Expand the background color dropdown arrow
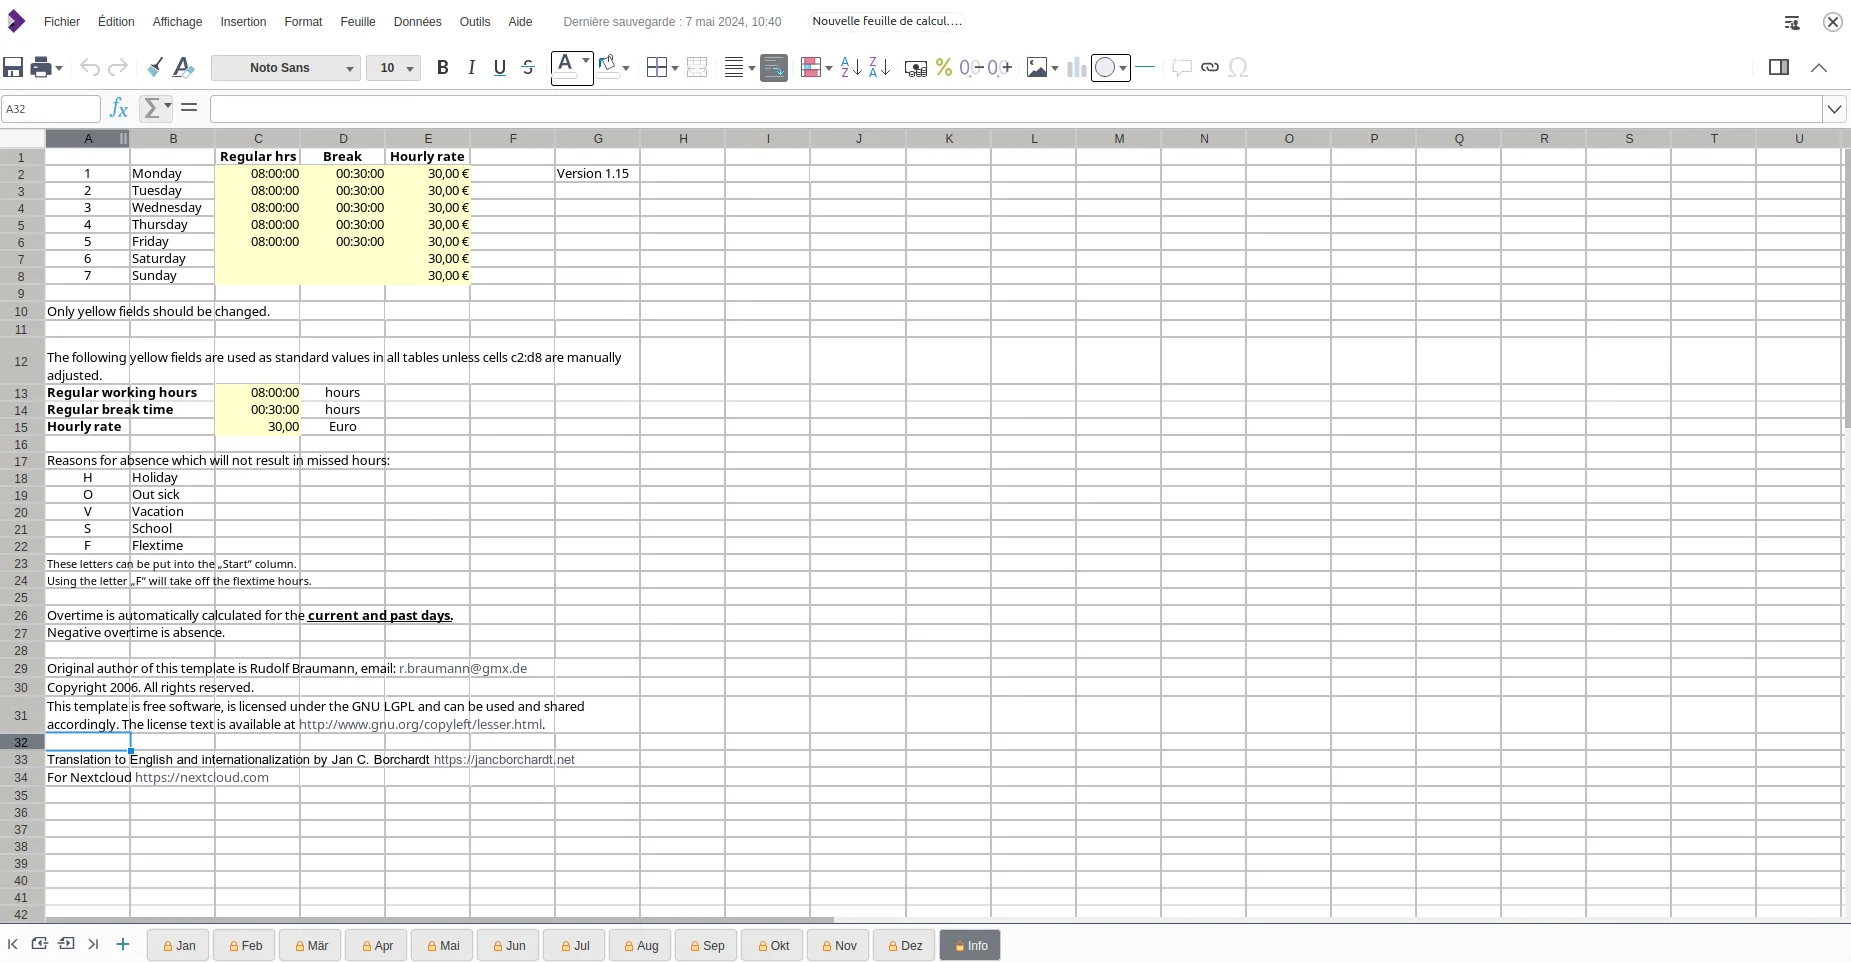 click(x=626, y=68)
